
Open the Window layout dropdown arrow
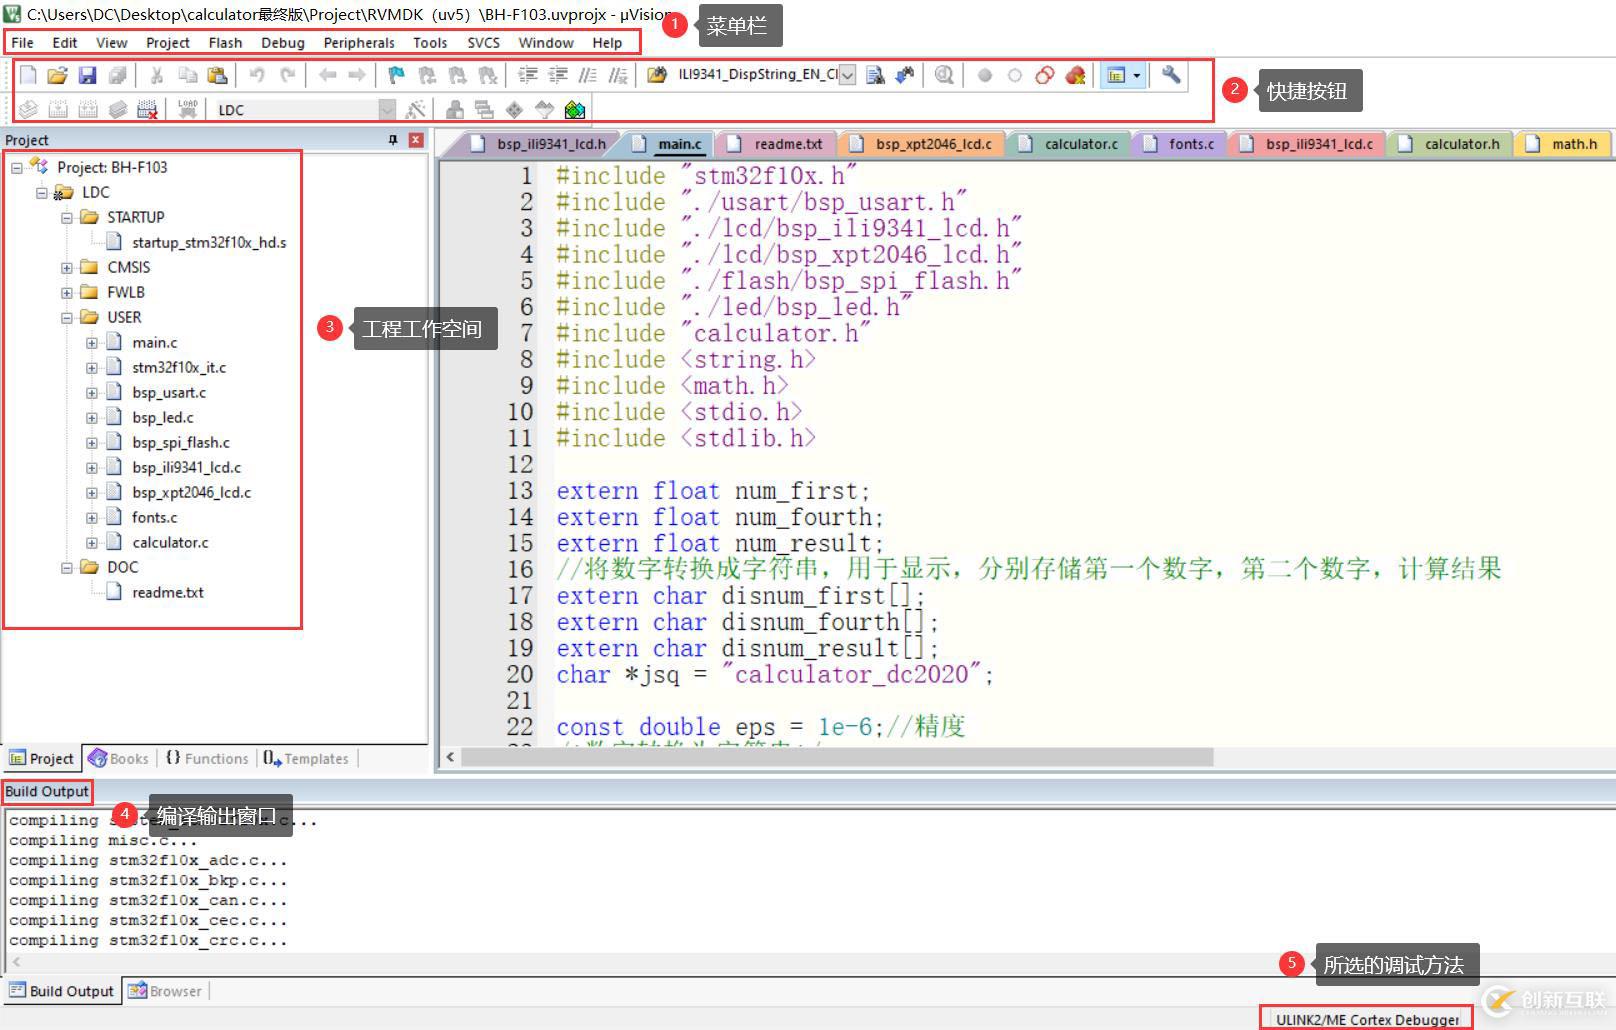pyautogui.click(x=1137, y=75)
